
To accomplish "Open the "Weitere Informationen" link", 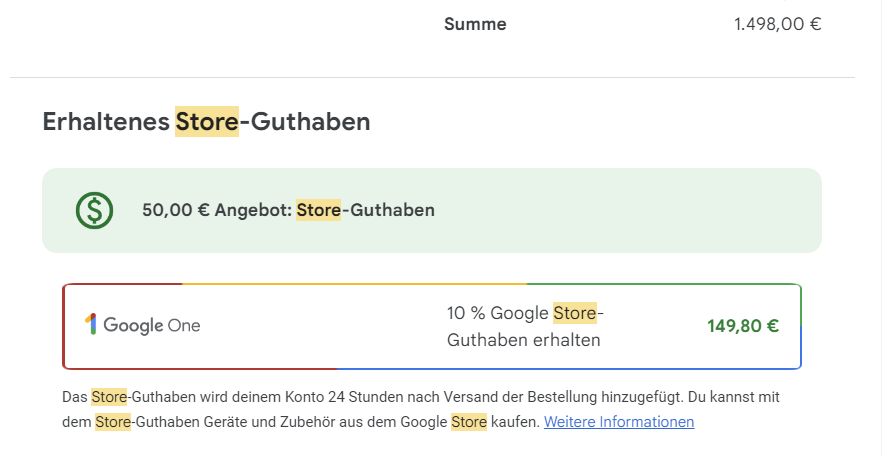I will (618, 422).
